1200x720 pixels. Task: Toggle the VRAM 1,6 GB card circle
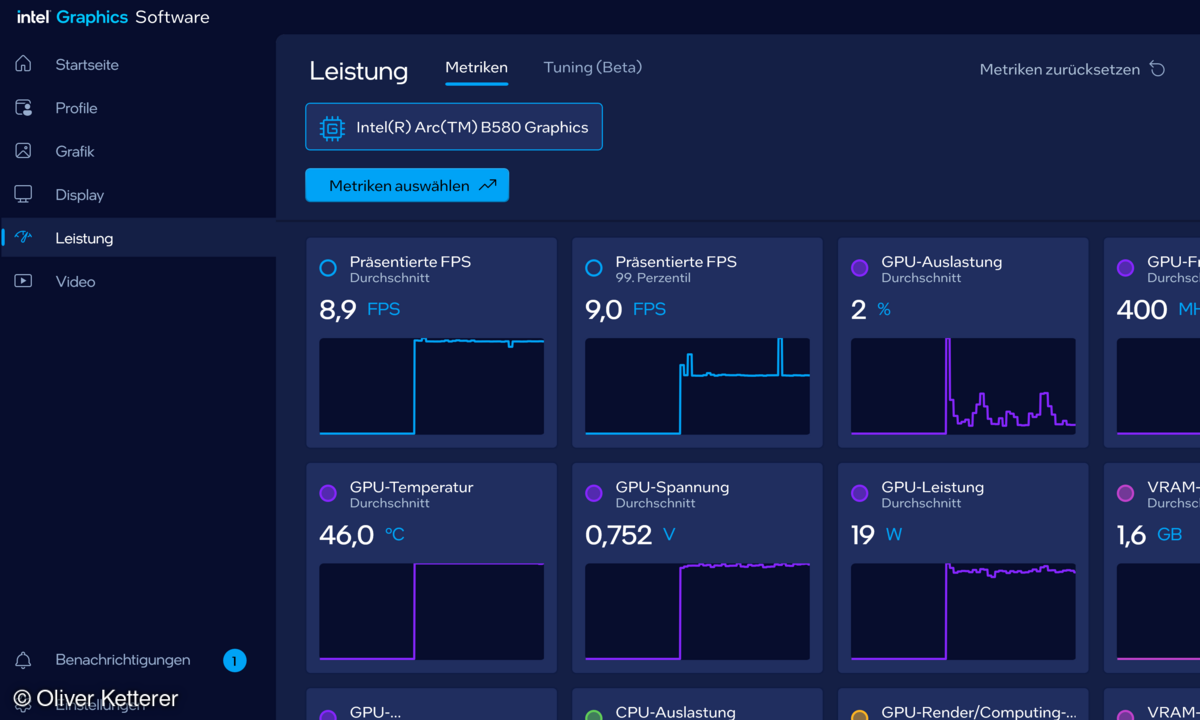(1125, 493)
